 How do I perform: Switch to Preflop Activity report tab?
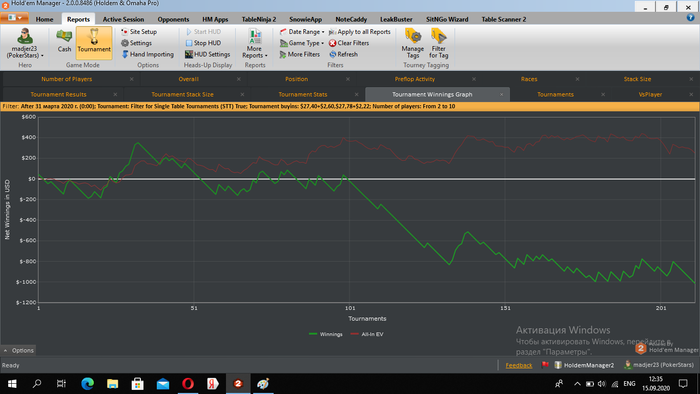414,79
